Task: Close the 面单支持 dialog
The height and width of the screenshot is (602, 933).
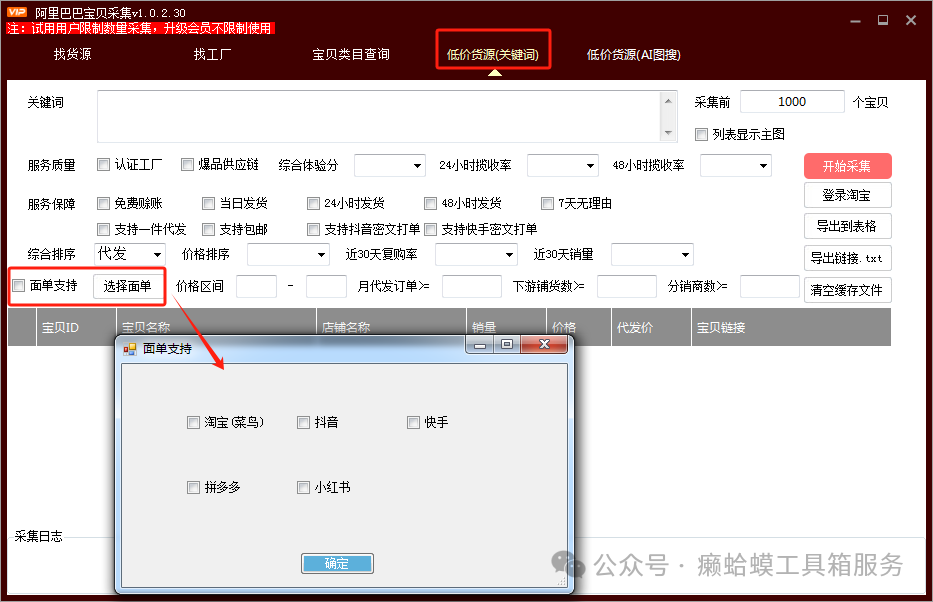Action: (544, 344)
